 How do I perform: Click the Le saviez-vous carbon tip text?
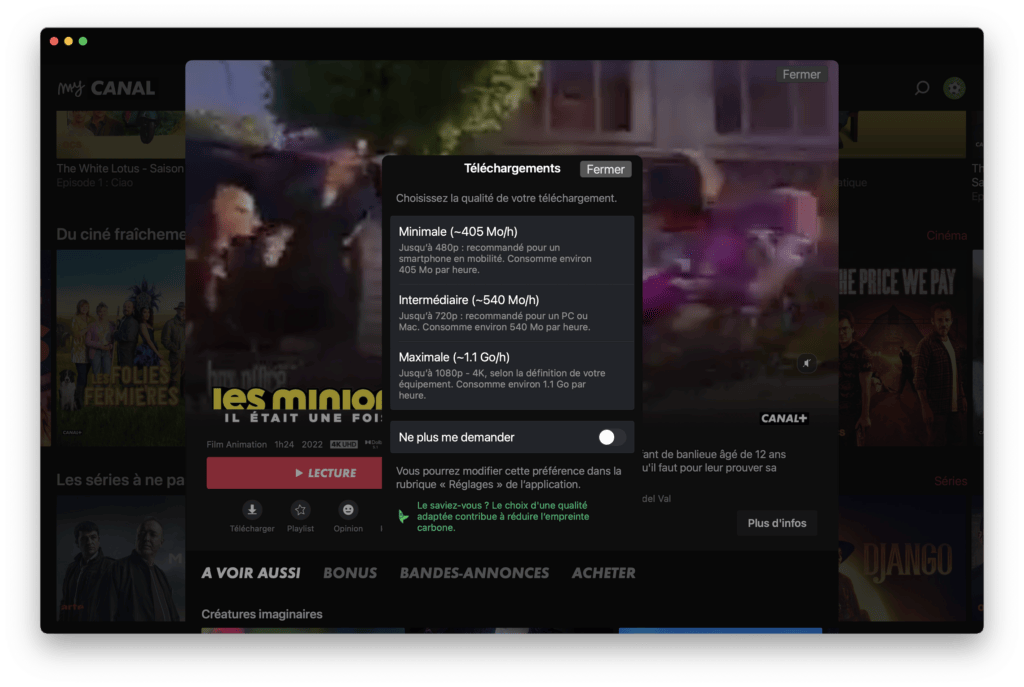tap(503, 517)
